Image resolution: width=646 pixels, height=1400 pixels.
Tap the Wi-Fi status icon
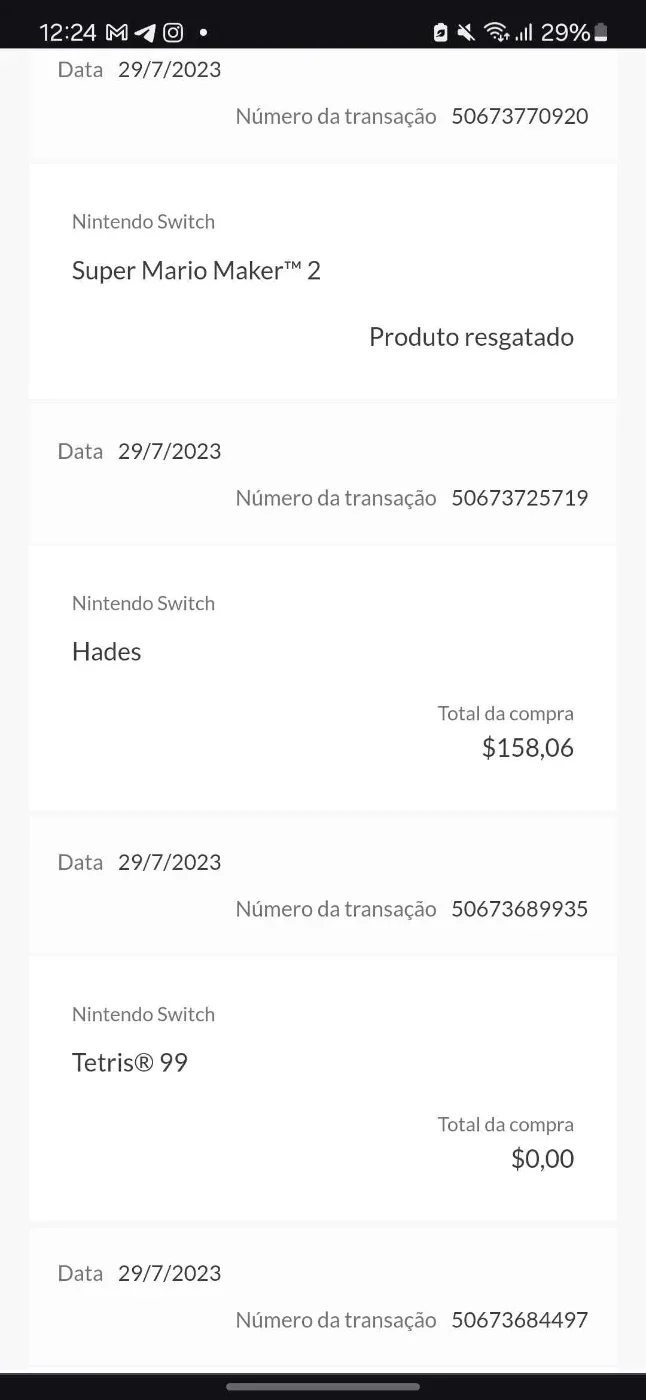coord(496,33)
